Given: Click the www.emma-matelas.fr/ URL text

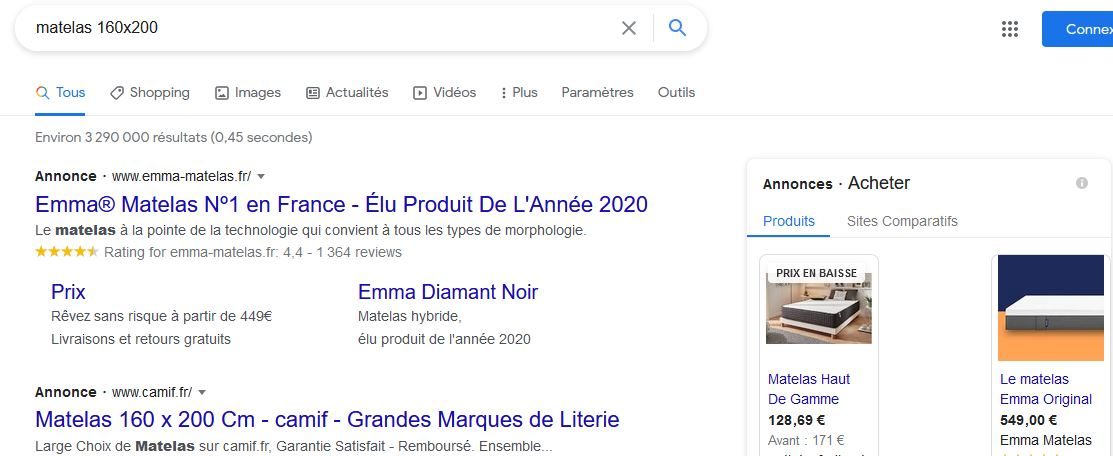Looking at the screenshot, I should tap(182, 176).
